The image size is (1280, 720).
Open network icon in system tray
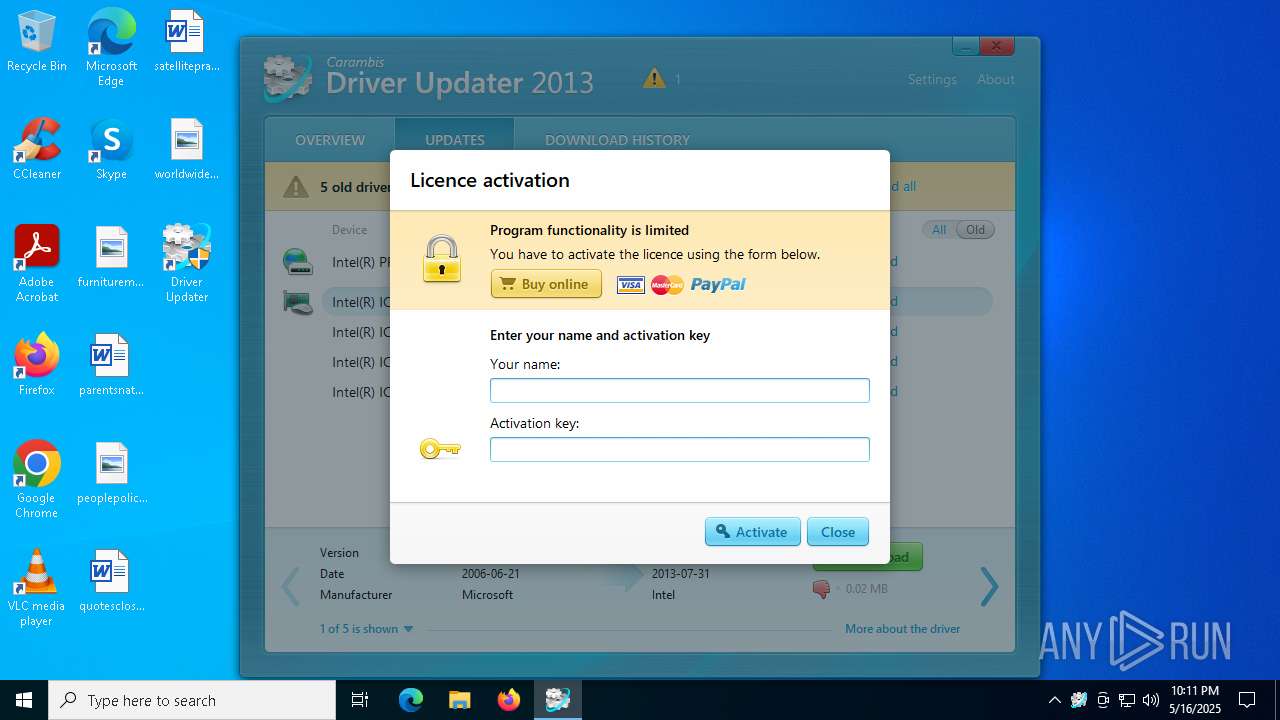coord(1127,700)
